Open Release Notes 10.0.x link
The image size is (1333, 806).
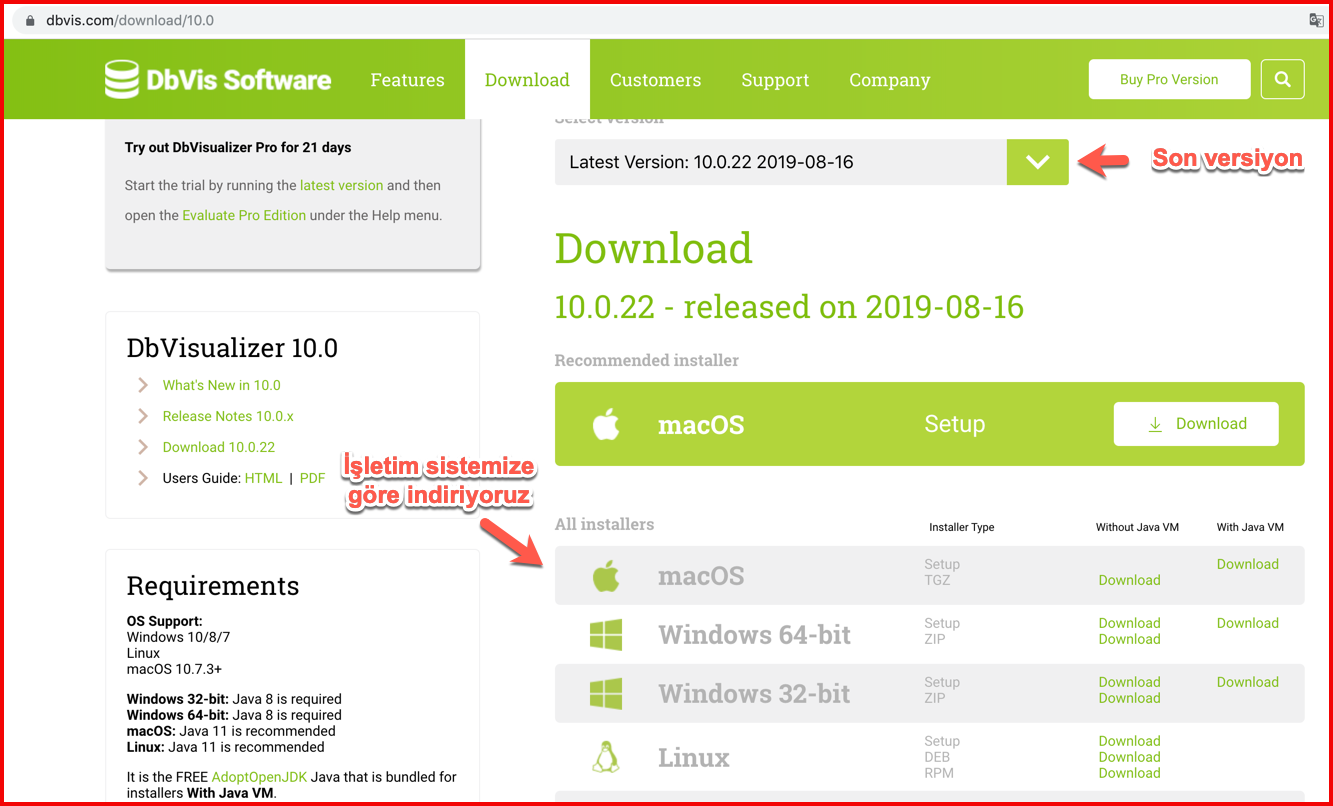click(x=228, y=416)
